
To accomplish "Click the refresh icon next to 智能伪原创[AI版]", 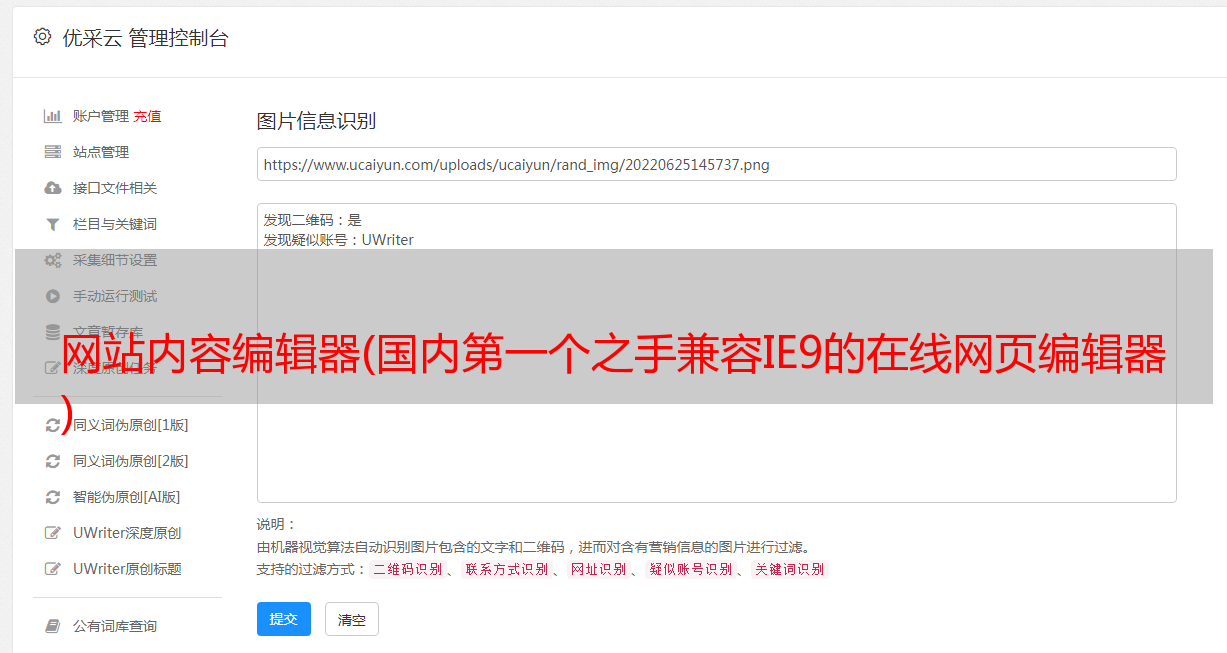I will click(x=53, y=497).
